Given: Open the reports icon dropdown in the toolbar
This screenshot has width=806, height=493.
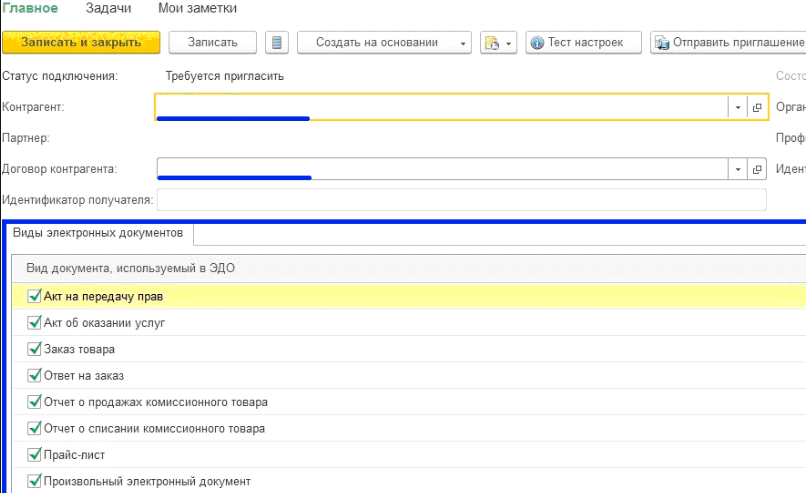Looking at the screenshot, I should pos(498,42).
